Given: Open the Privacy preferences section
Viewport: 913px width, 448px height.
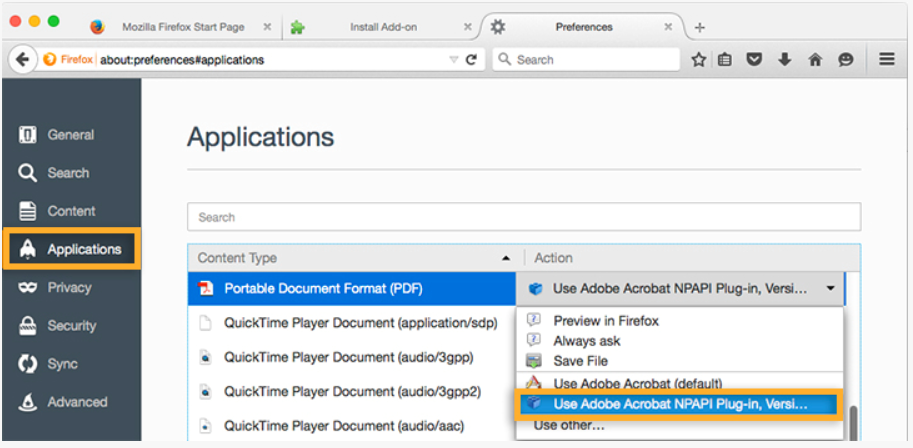Looking at the screenshot, I should point(69,288).
